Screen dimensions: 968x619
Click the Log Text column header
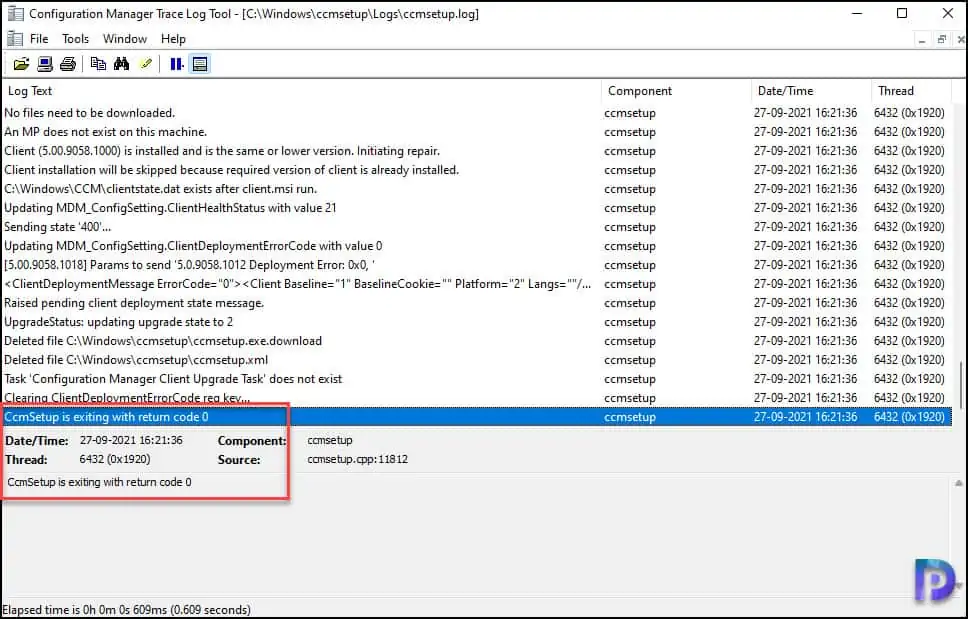tap(300, 91)
